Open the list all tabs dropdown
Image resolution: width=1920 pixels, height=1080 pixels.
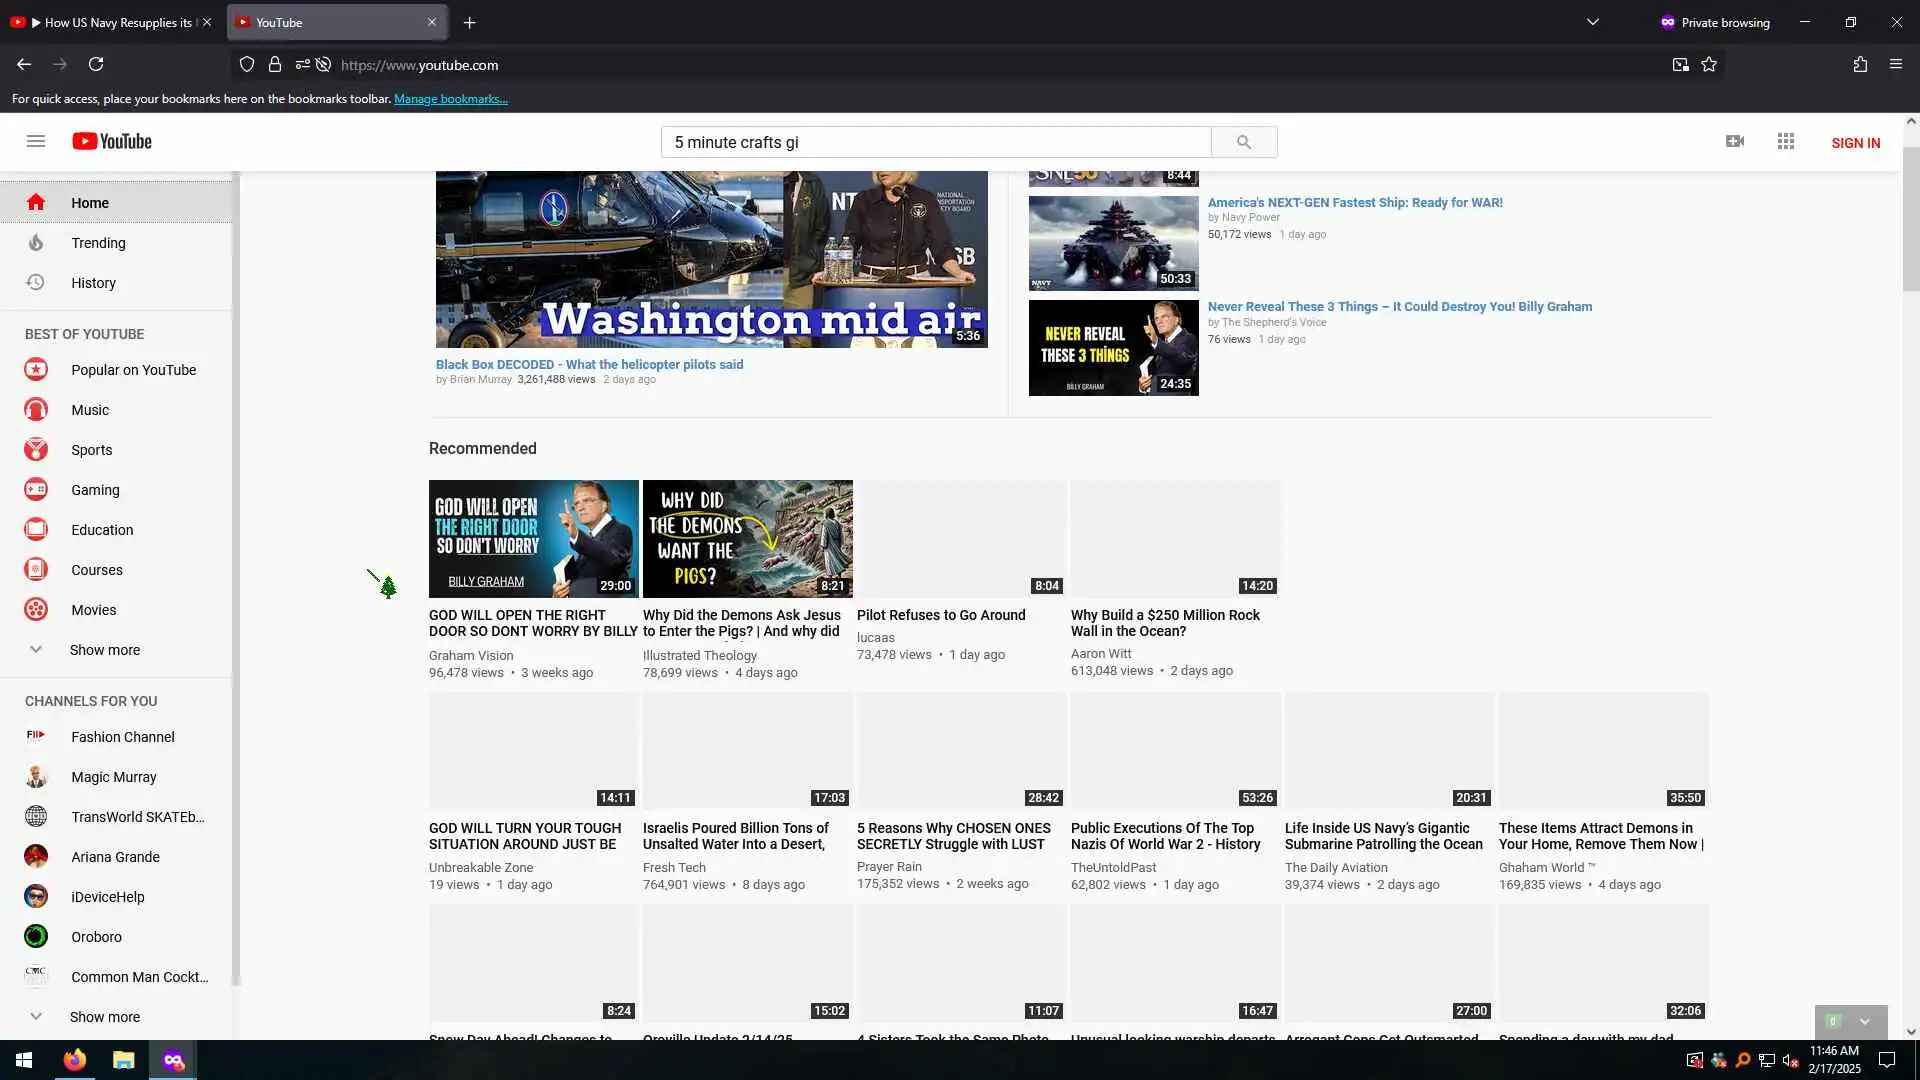point(1593,22)
